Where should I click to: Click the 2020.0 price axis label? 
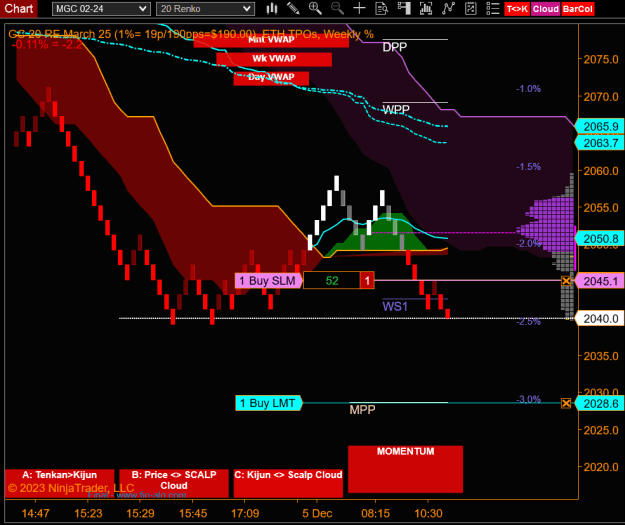tap(601, 467)
